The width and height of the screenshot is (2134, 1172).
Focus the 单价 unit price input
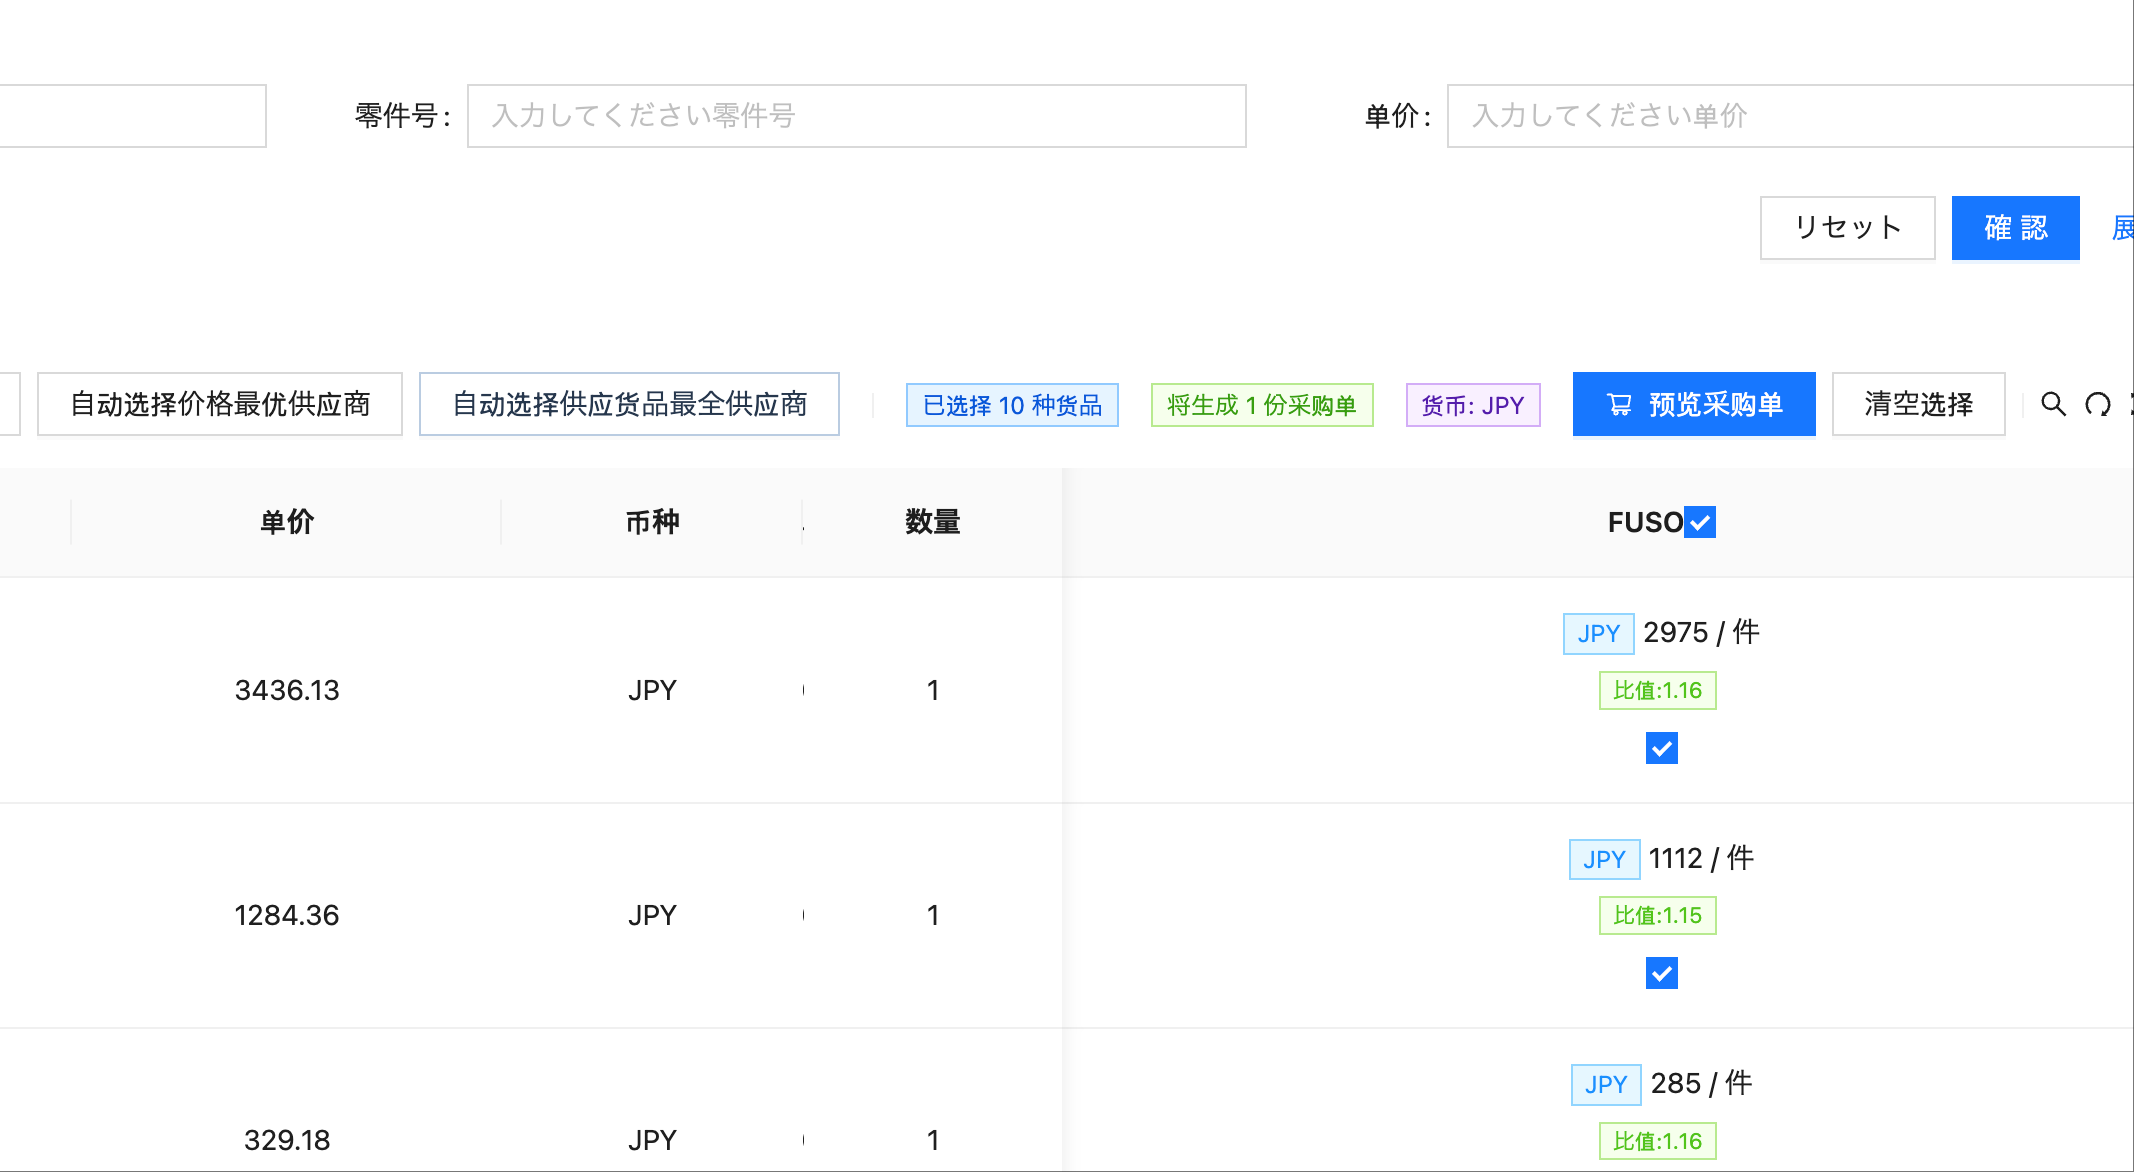coord(1790,116)
